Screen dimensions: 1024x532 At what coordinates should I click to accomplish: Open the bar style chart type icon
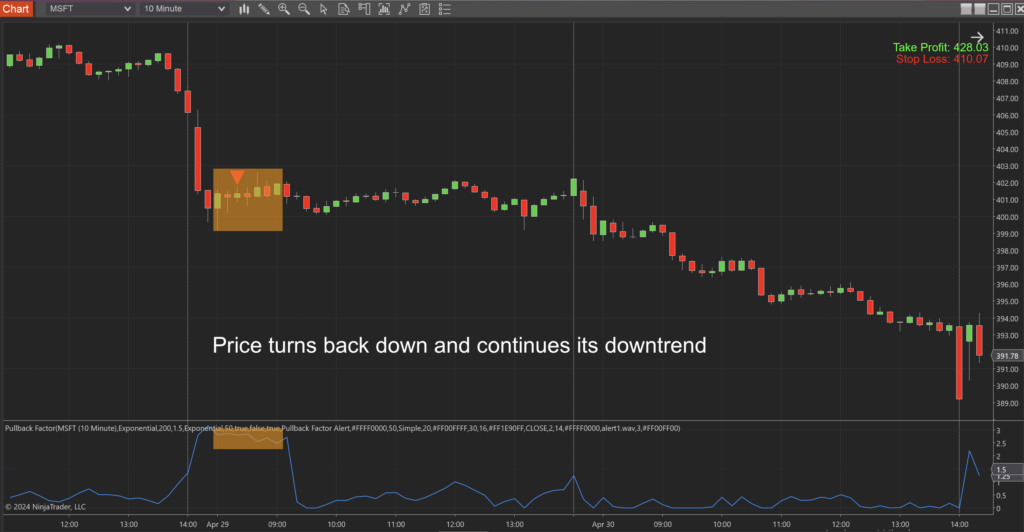244,9
